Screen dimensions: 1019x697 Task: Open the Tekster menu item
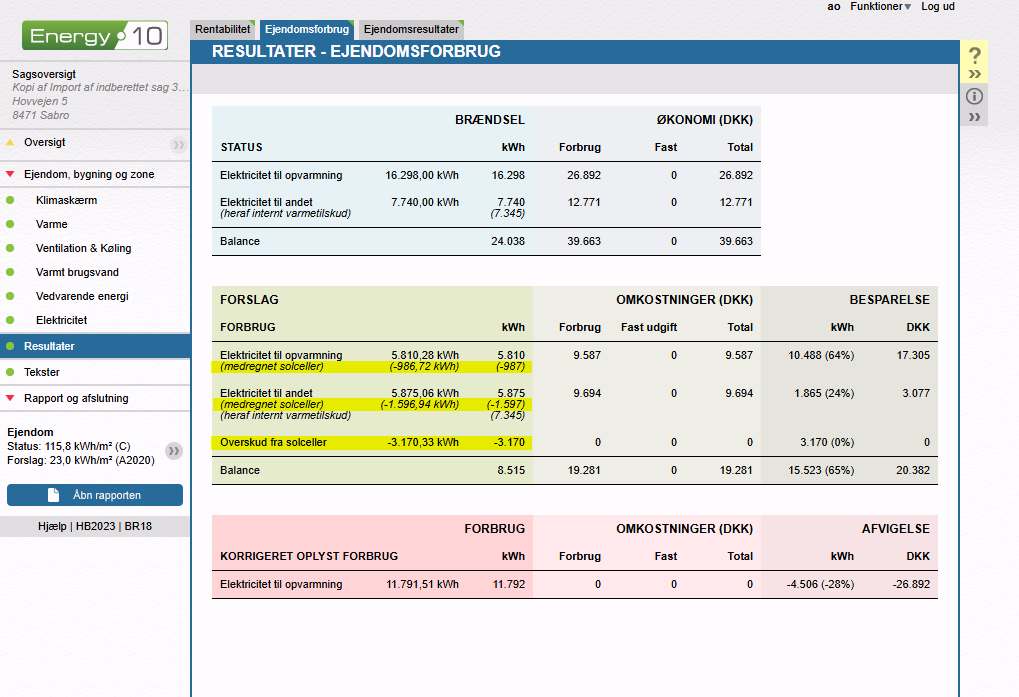click(42, 372)
